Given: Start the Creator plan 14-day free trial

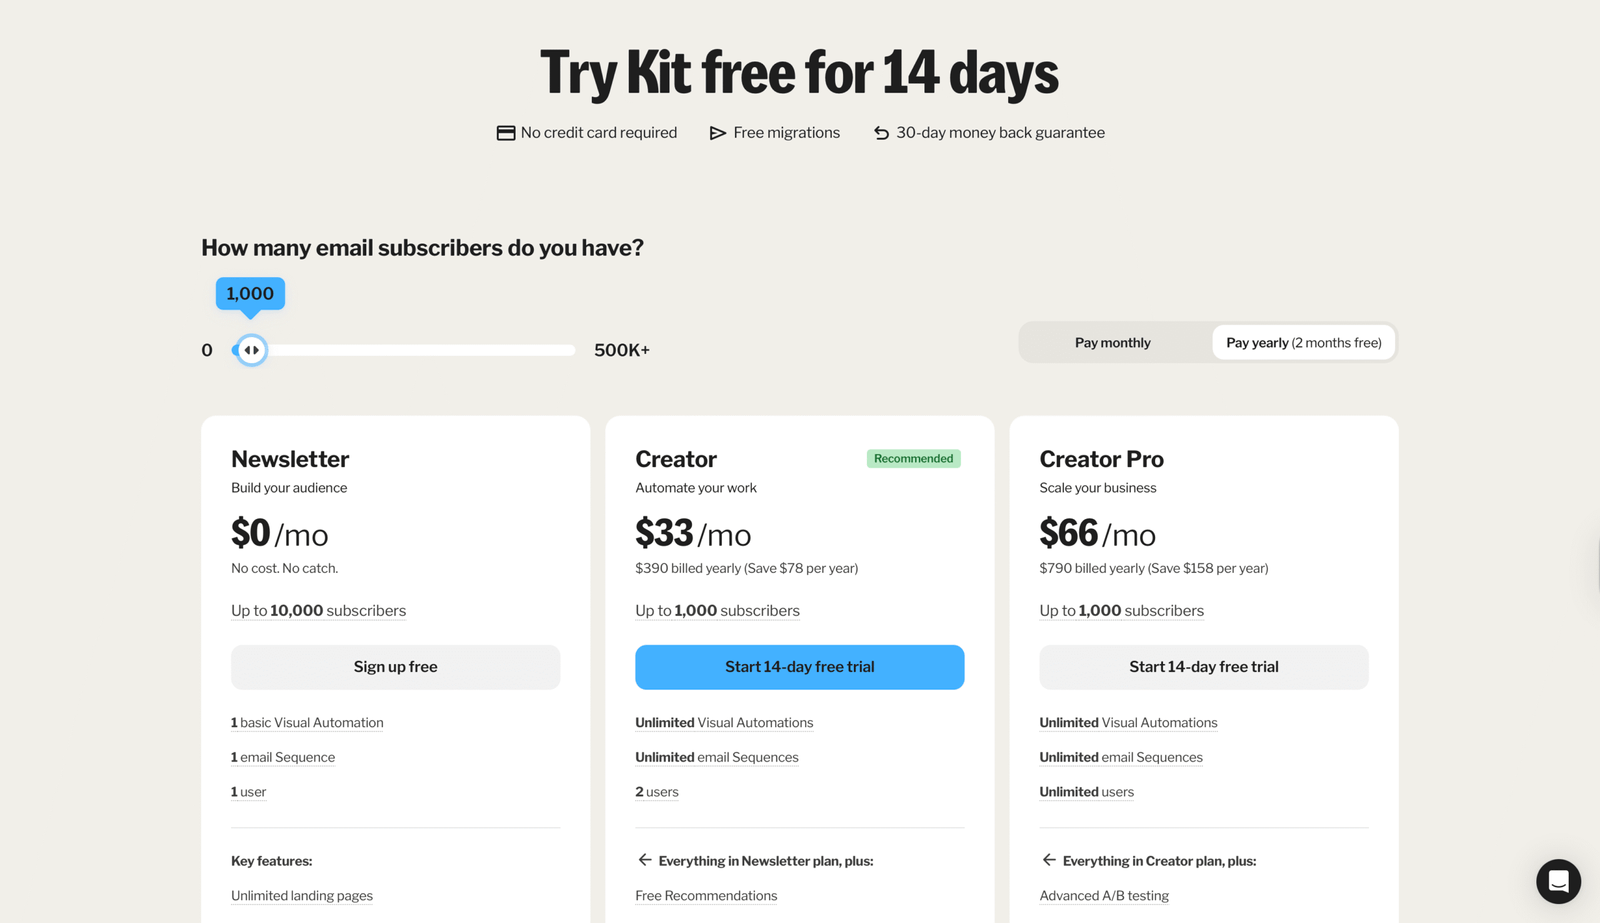Looking at the screenshot, I should click(799, 667).
